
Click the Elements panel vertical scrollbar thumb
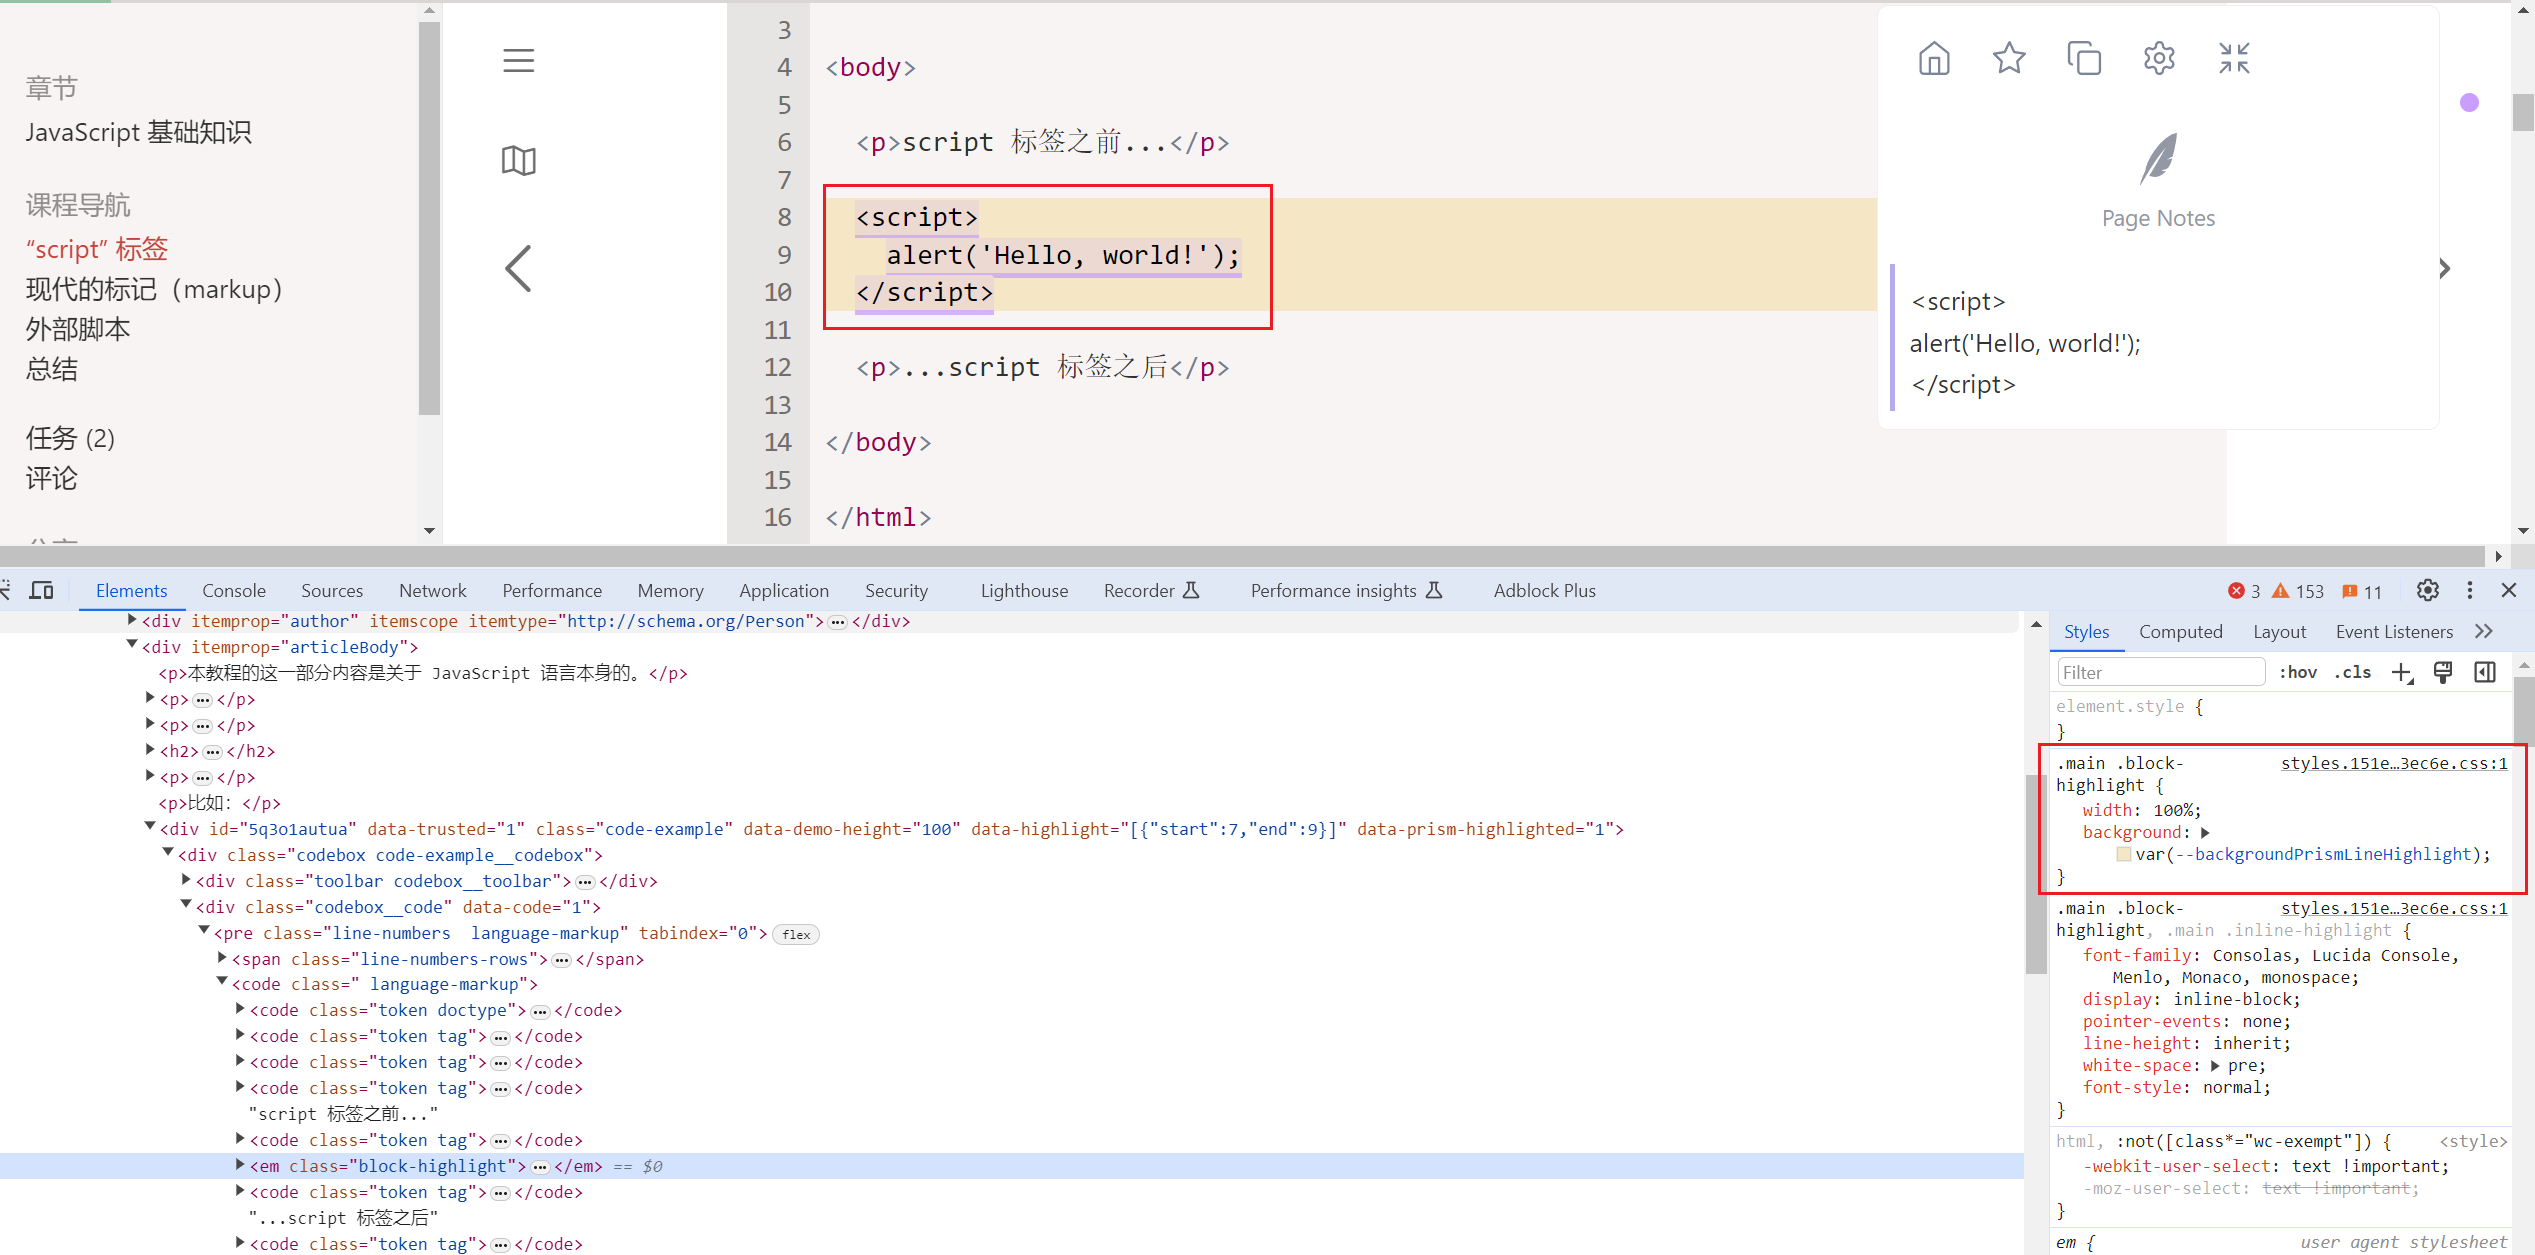[2036, 873]
